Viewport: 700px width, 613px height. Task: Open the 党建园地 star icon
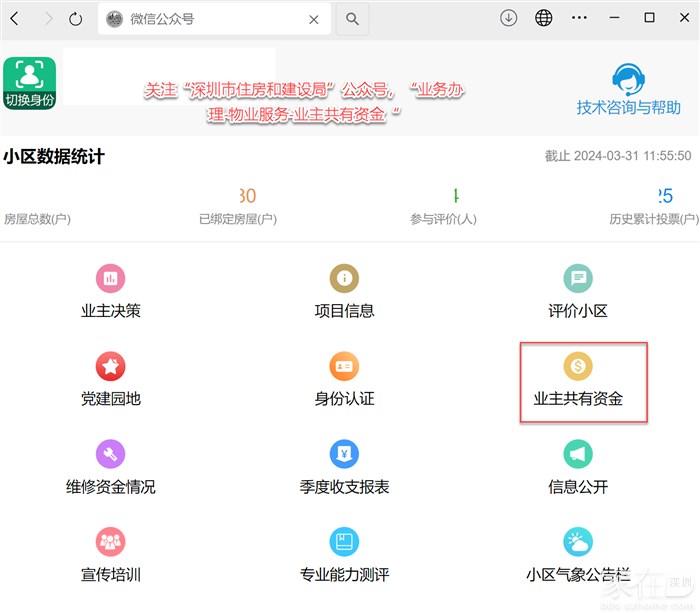click(110, 366)
